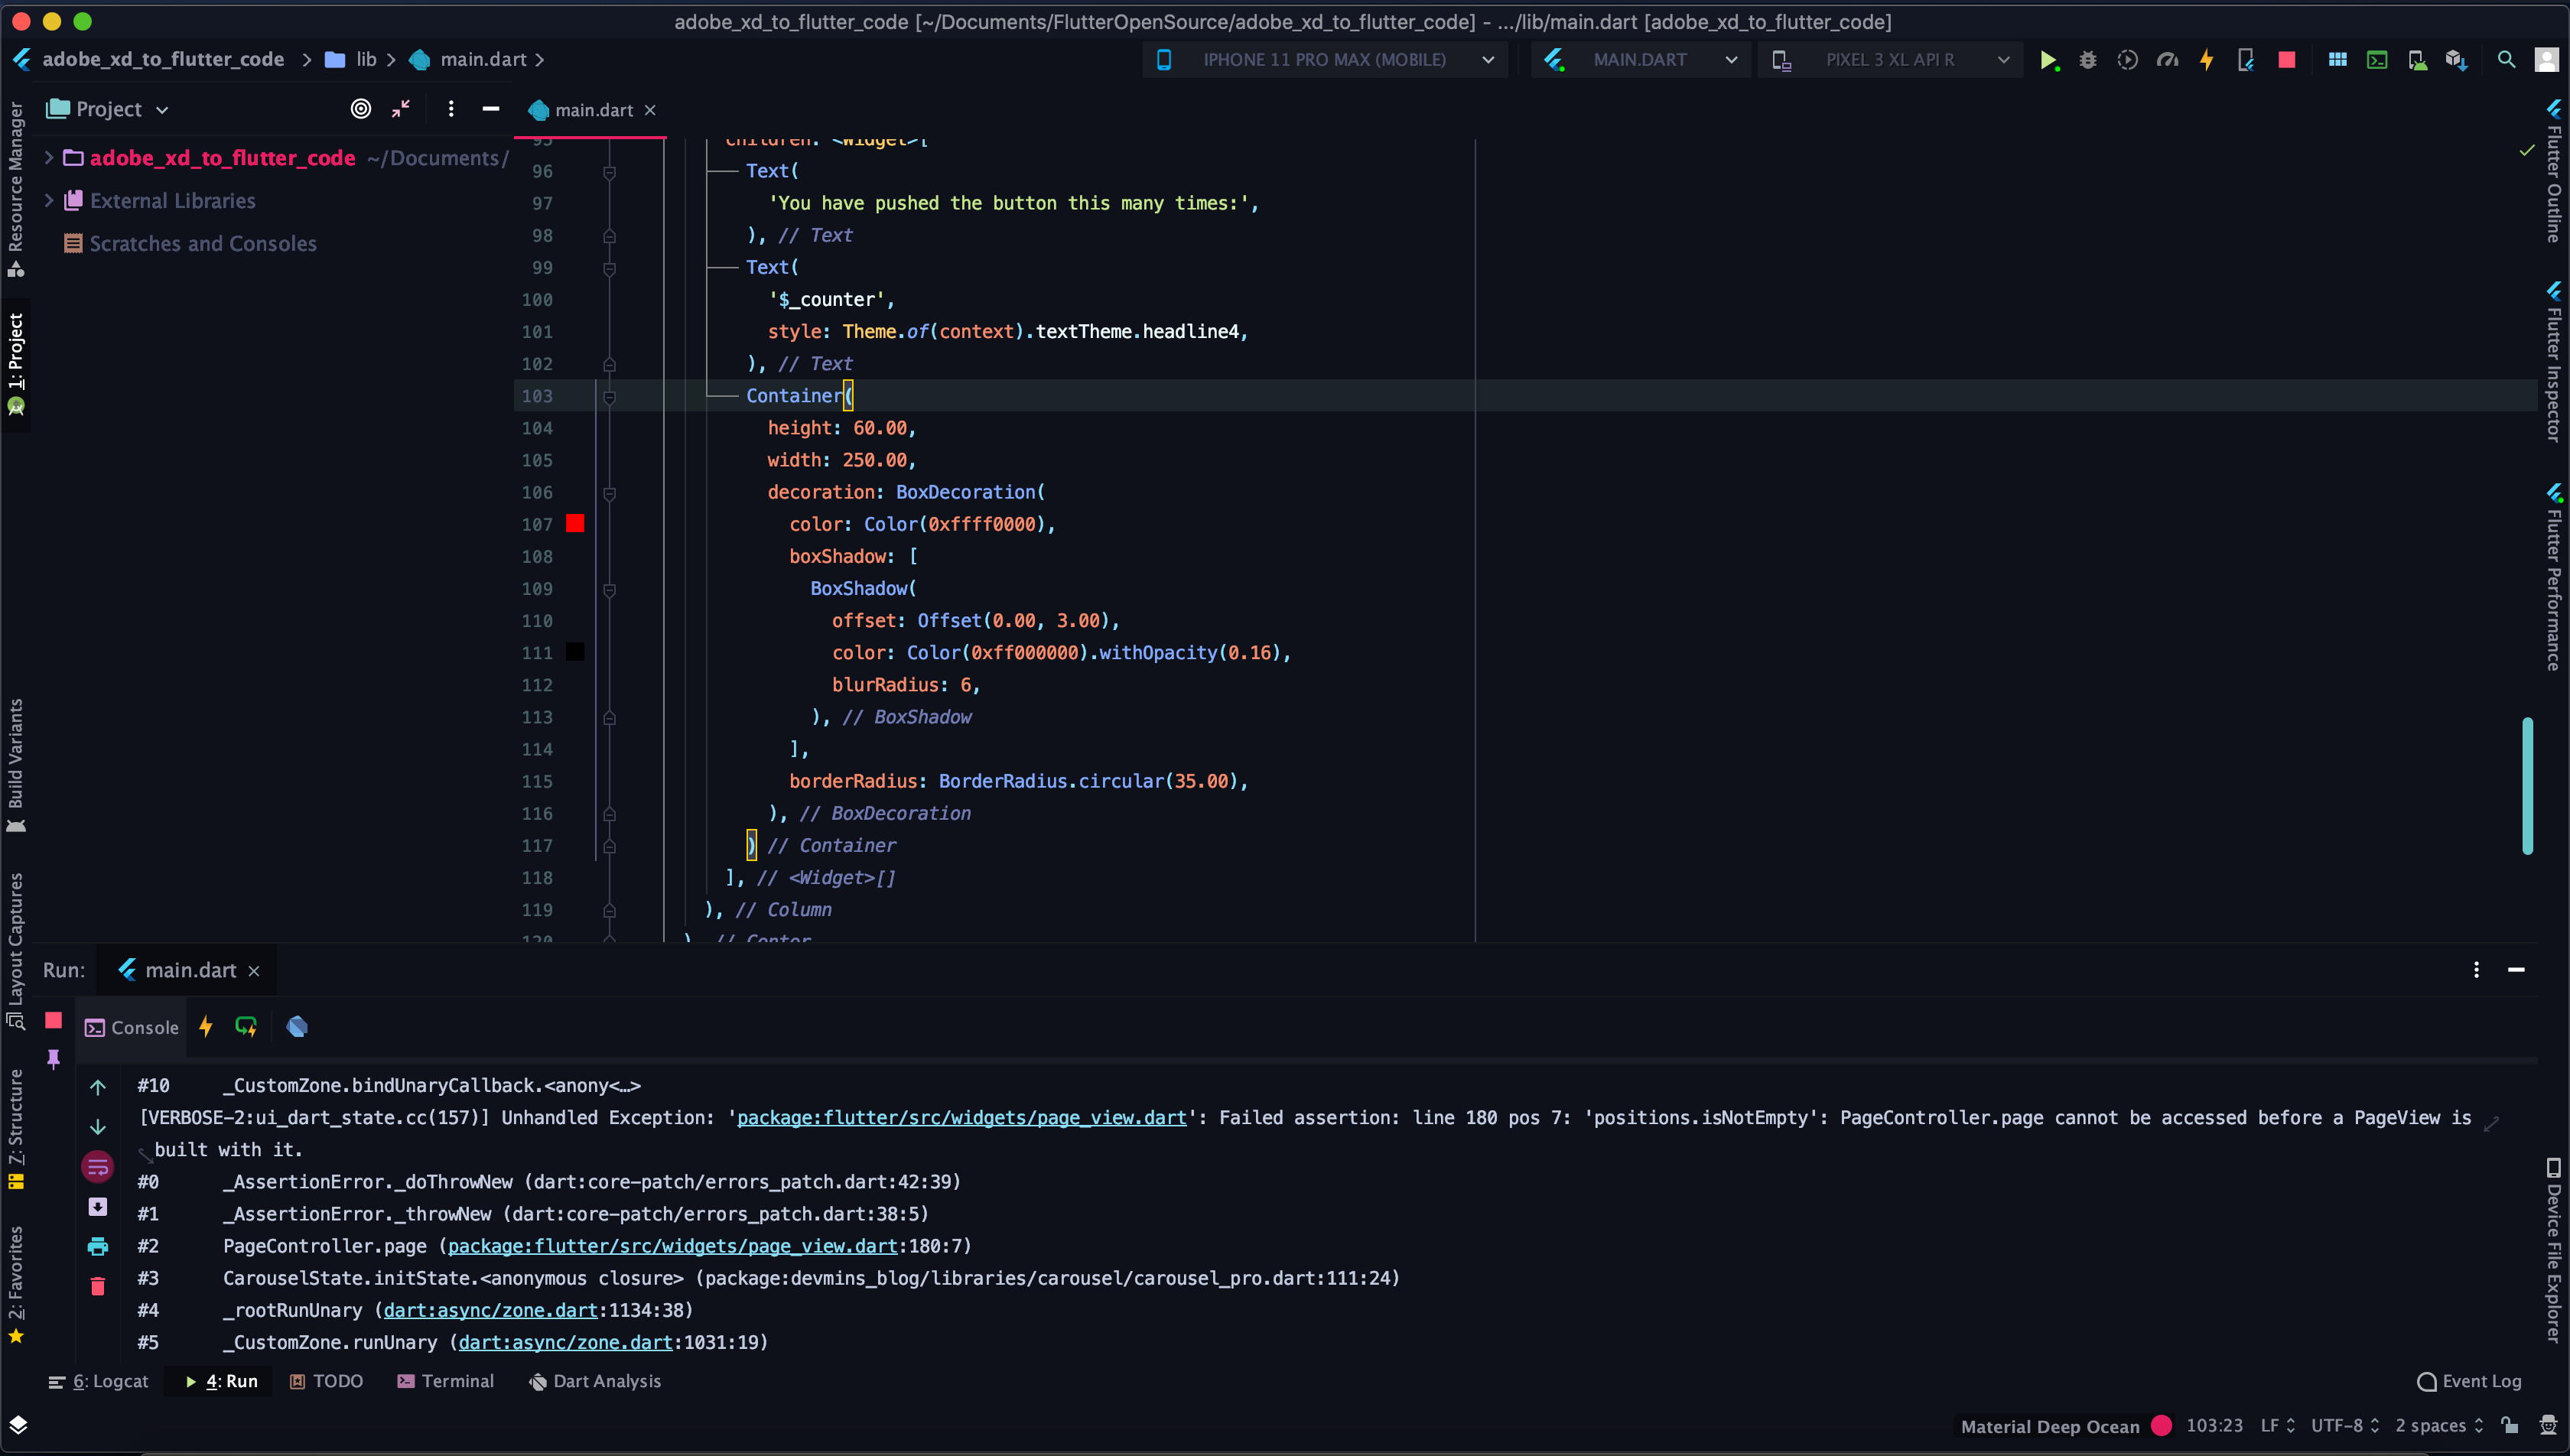This screenshot has height=1456, width=2570.
Task: Pin the Run tab with pin icon
Action: pyautogui.click(x=54, y=1058)
